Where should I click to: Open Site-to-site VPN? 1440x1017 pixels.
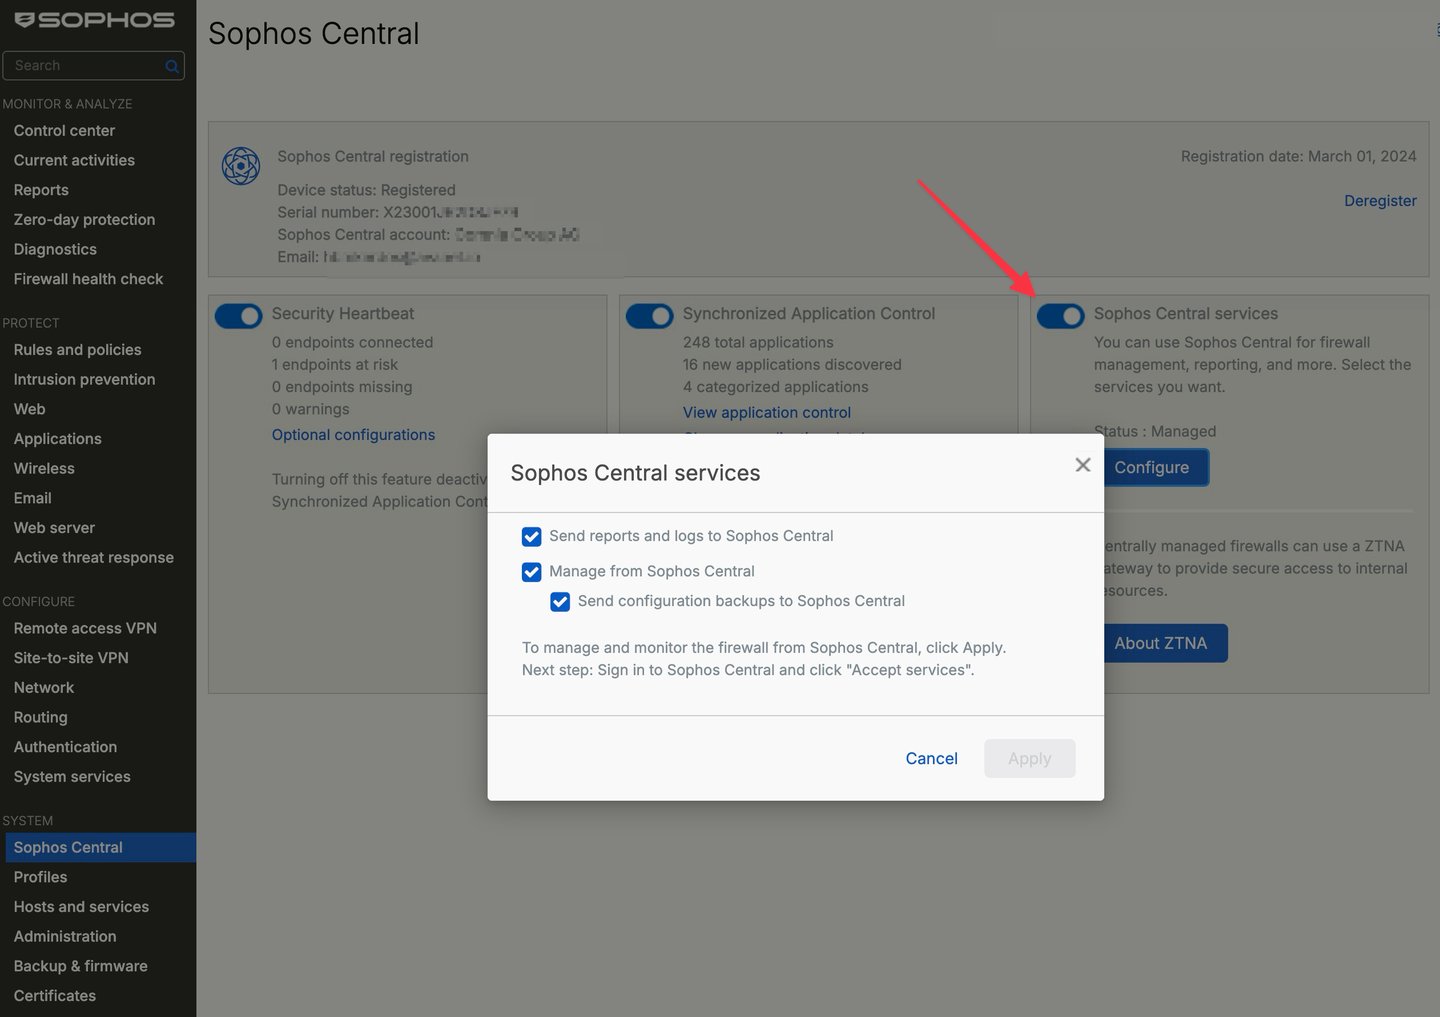click(71, 658)
